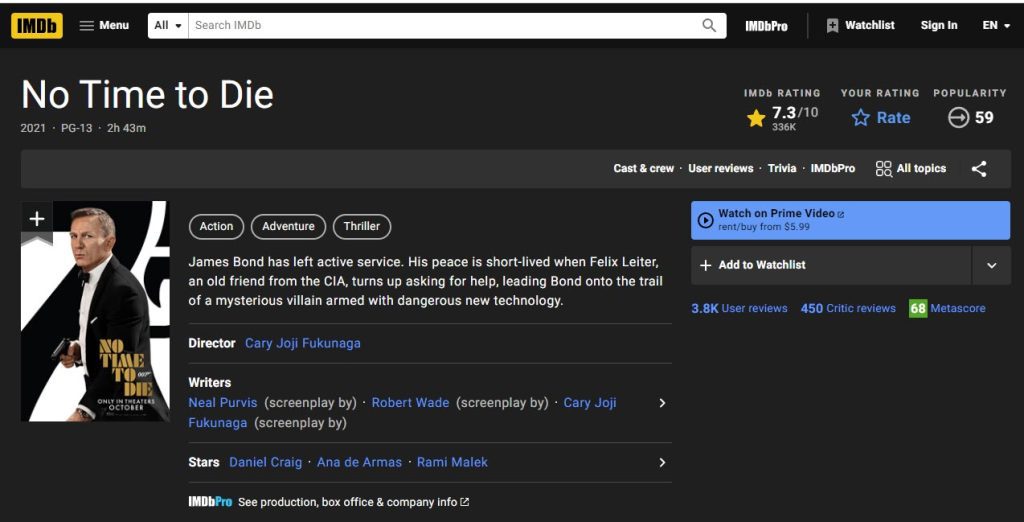Click the magnifying glass search icon
Viewport: 1024px width, 522px height.
pos(709,25)
